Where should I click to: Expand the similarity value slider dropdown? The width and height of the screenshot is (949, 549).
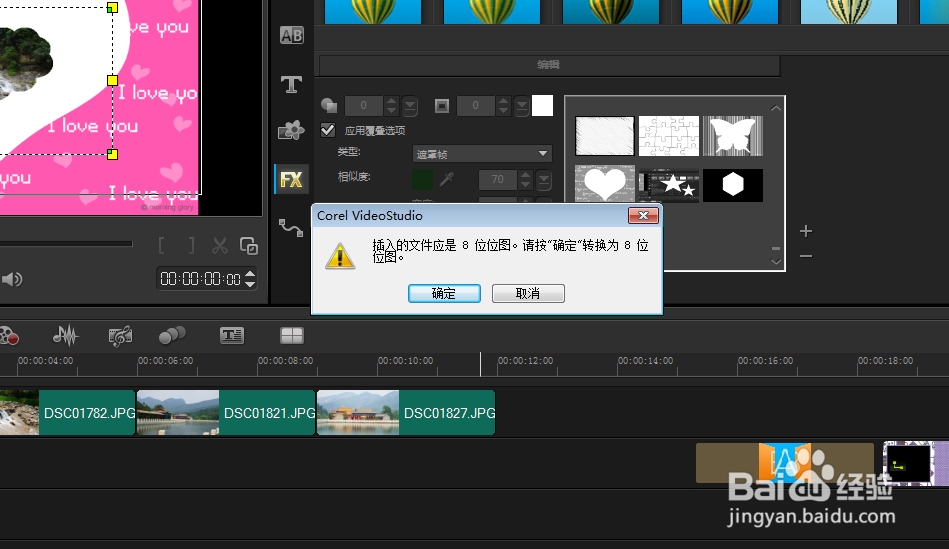pos(543,179)
